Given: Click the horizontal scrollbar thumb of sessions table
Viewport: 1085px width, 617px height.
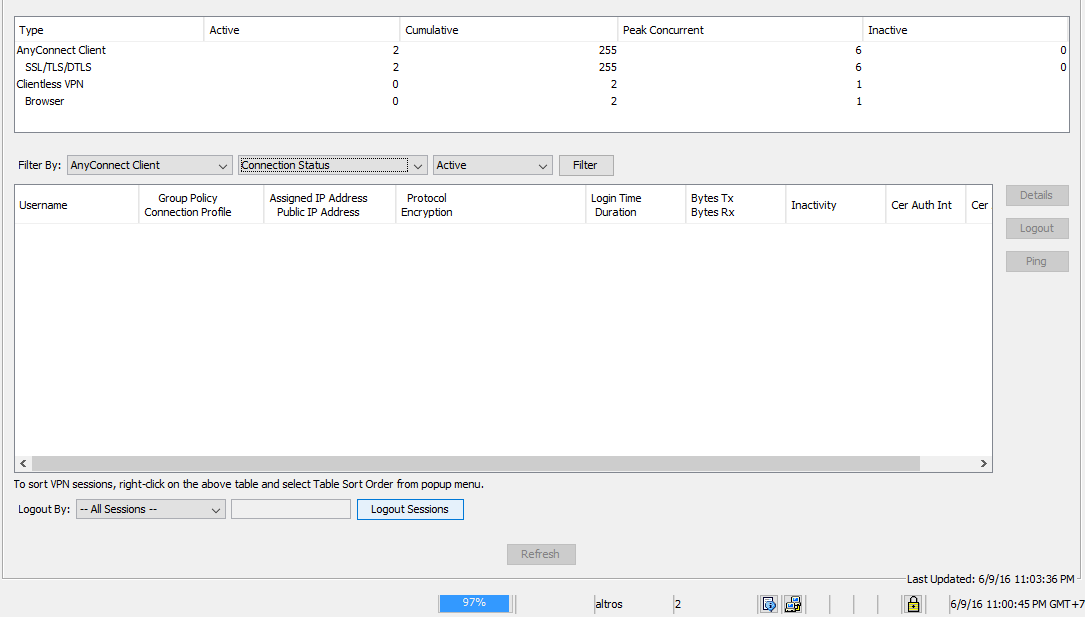Looking at the screenshot, I should coord(475,463).
